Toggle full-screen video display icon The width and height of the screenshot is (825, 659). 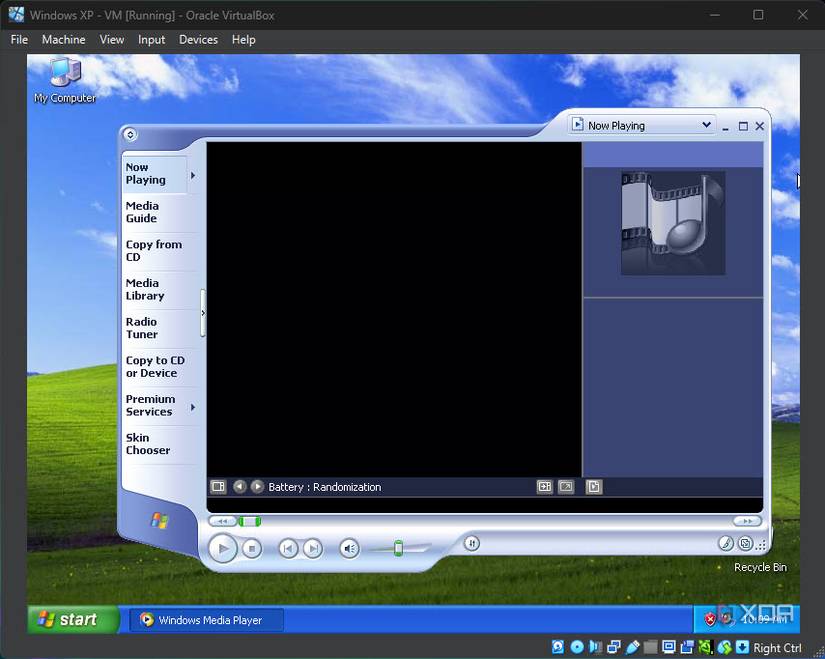point(566,487)
